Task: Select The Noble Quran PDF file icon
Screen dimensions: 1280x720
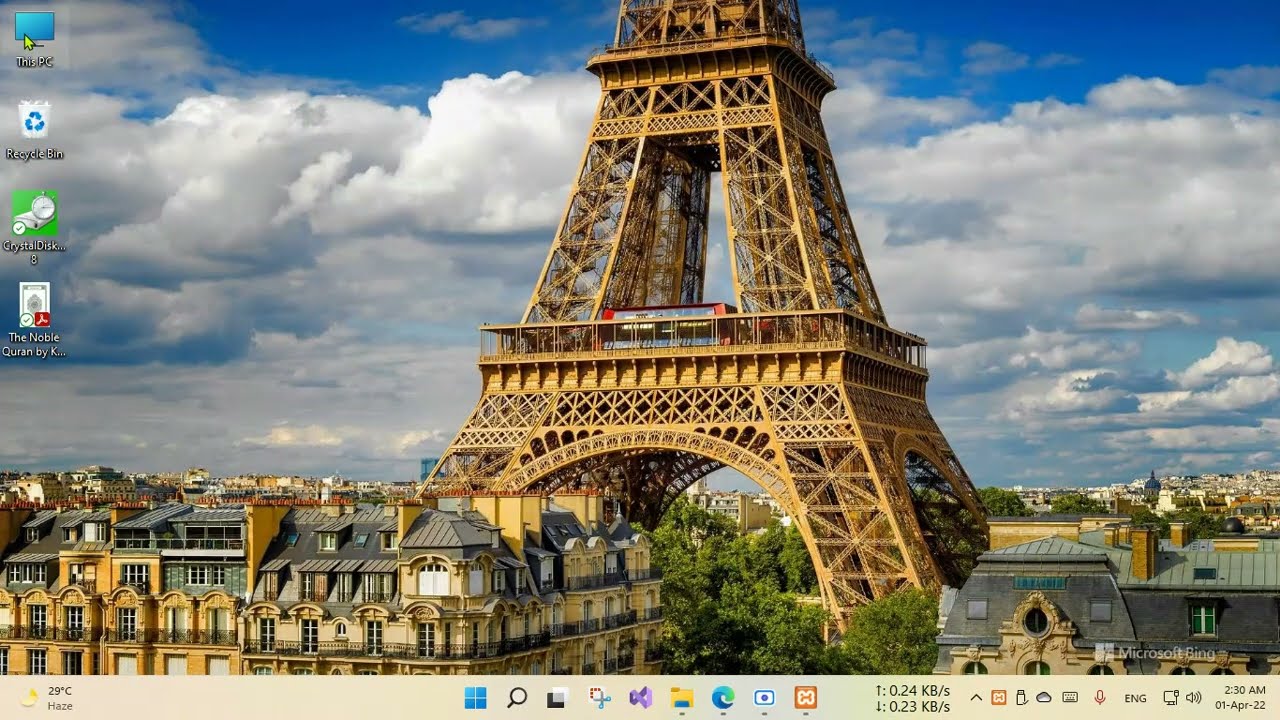Action: point(35,320)
